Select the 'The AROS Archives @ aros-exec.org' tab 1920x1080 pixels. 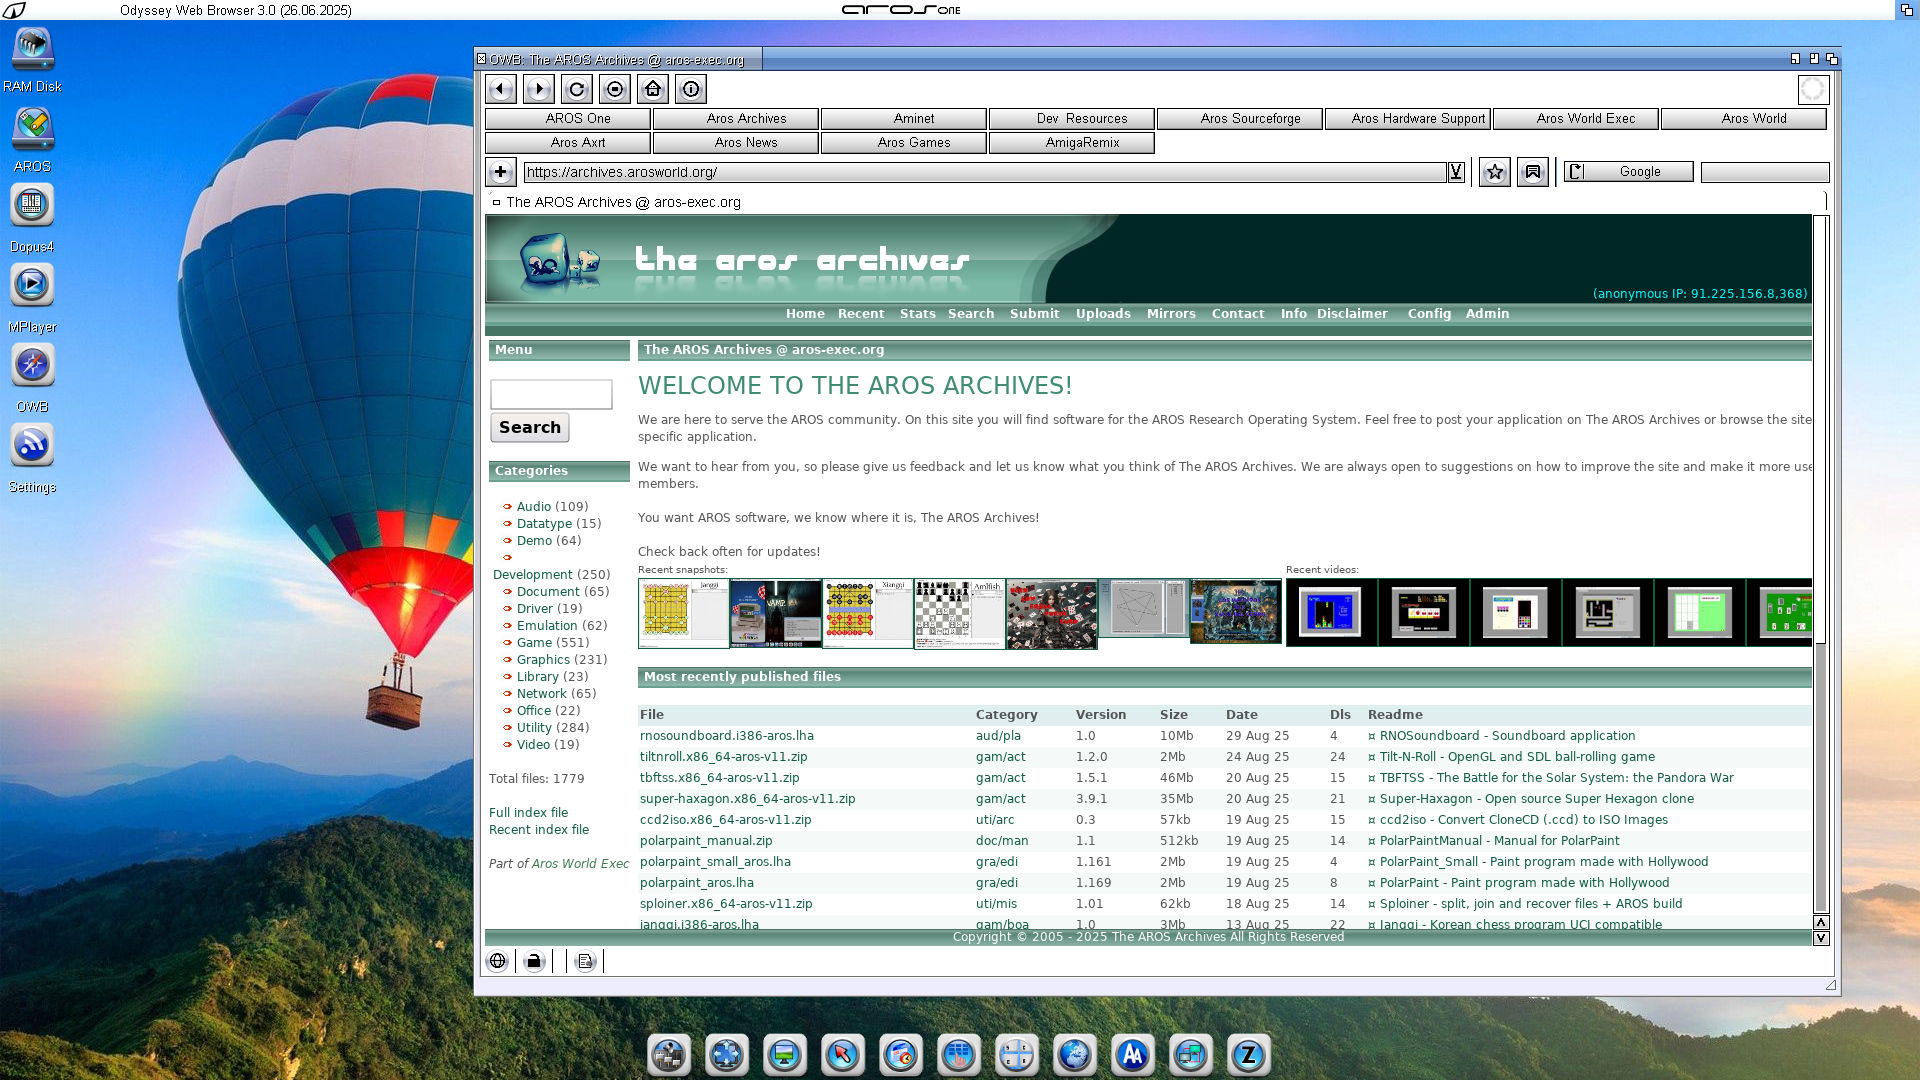click(623, 202)
